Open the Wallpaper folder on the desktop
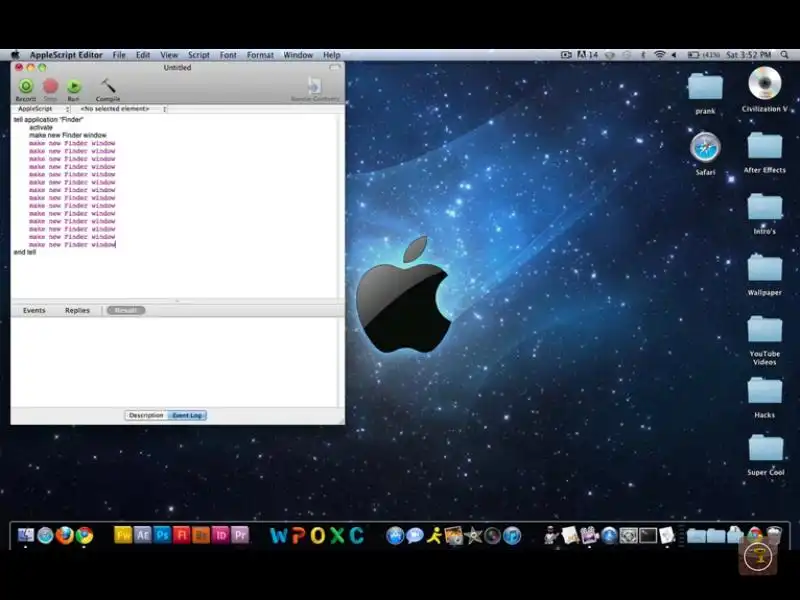The image size is (800, 600). point(765,268)
